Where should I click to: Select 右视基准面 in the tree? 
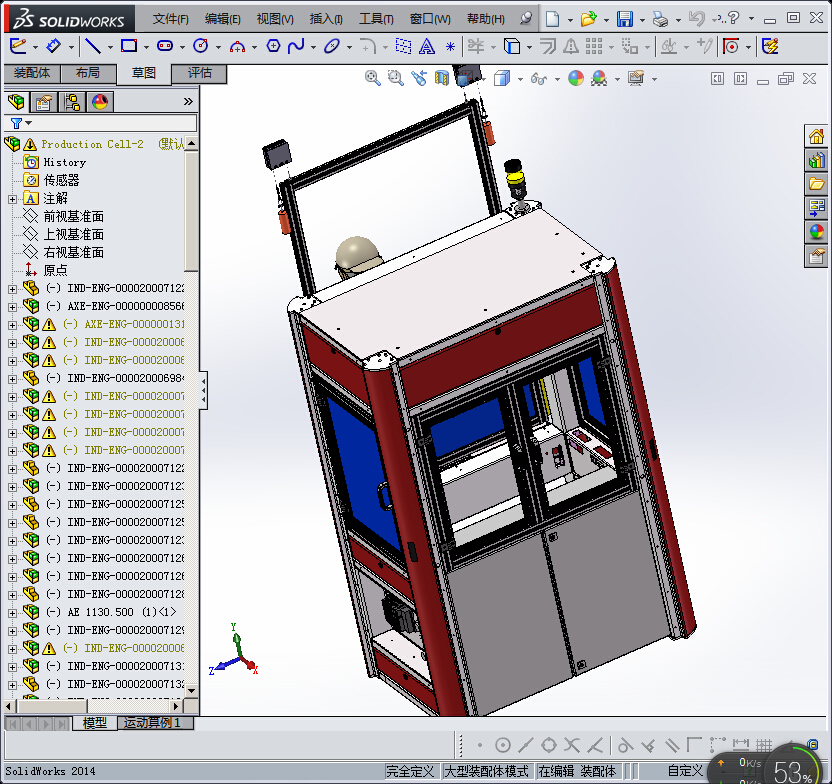tap(73, 252)
